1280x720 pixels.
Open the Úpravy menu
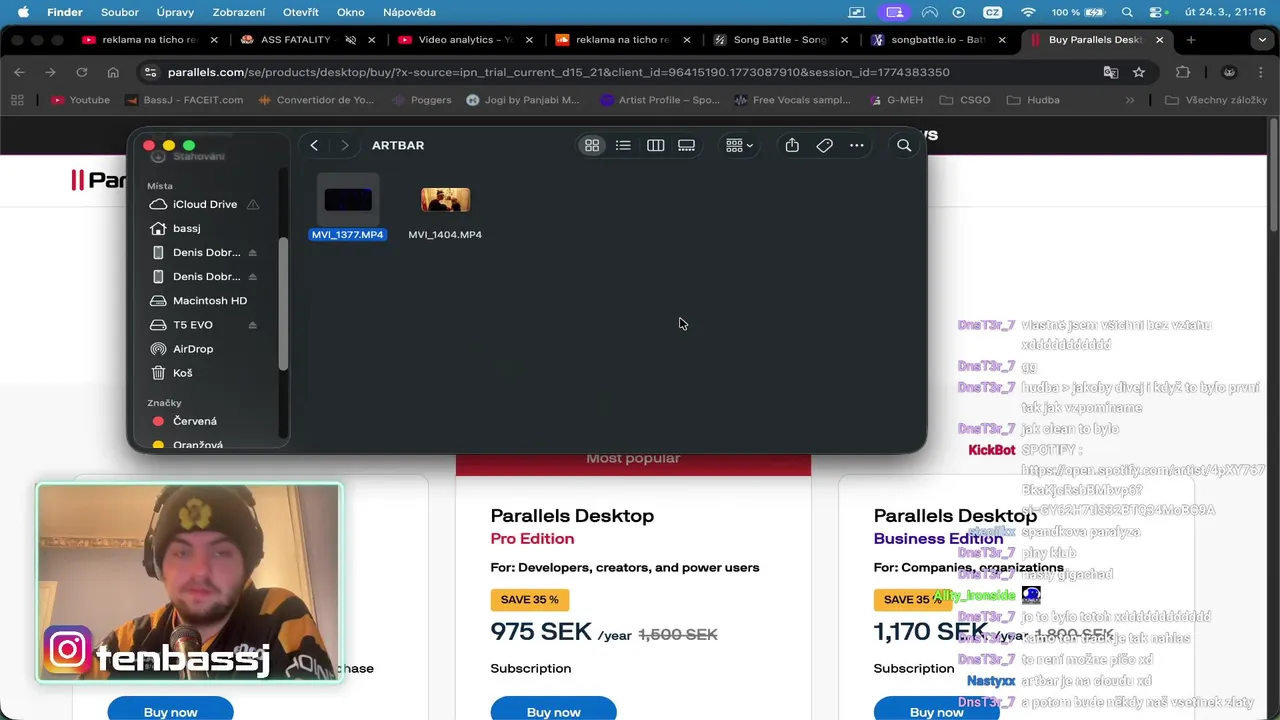click(x=175, y=12)
